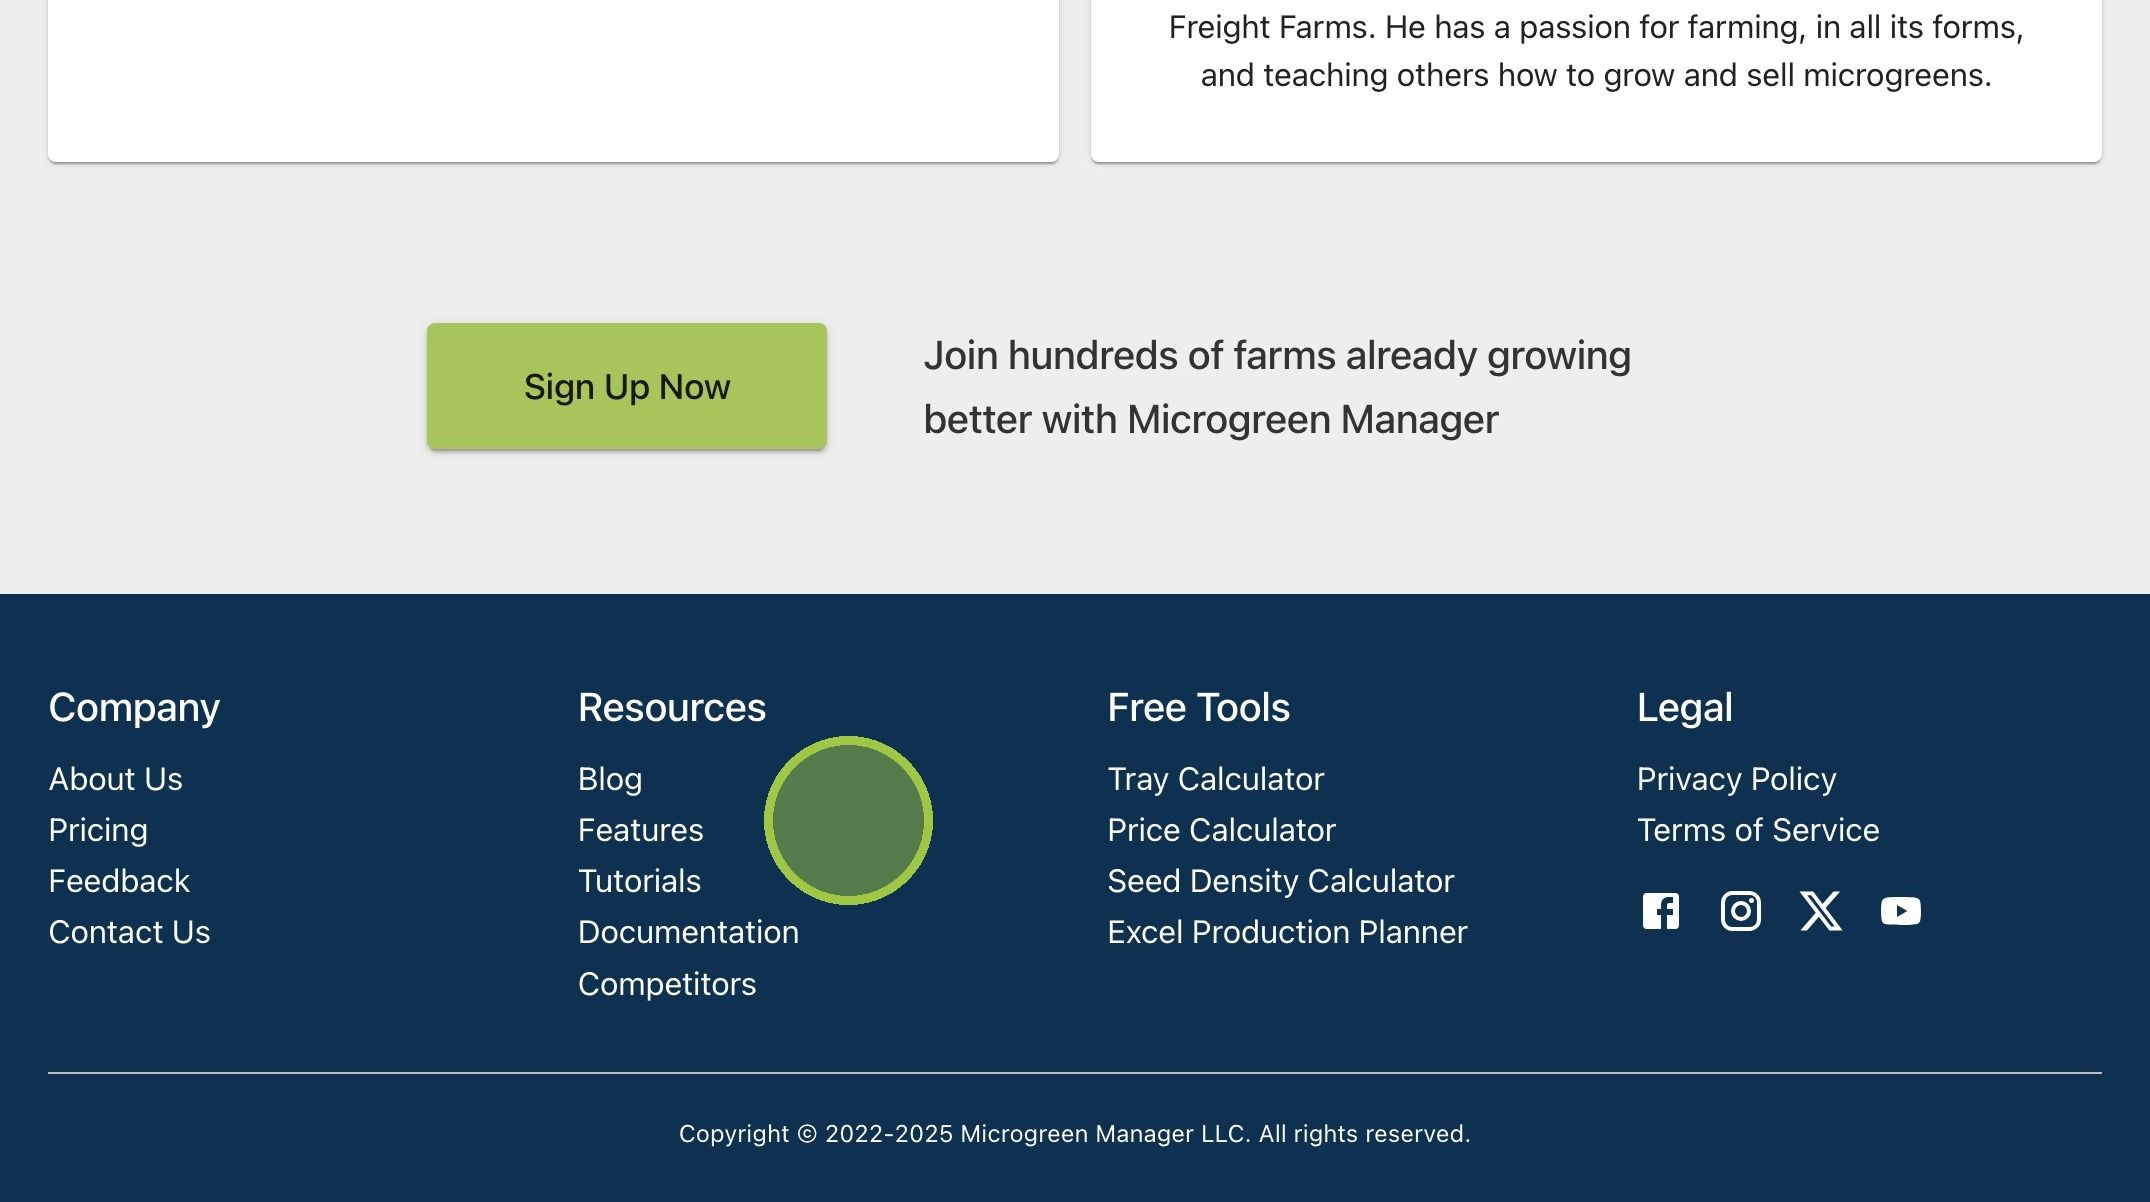Read the Terms of Service link
This screenshot has width=2150, height=1202.
click(x=1759, y=830)
